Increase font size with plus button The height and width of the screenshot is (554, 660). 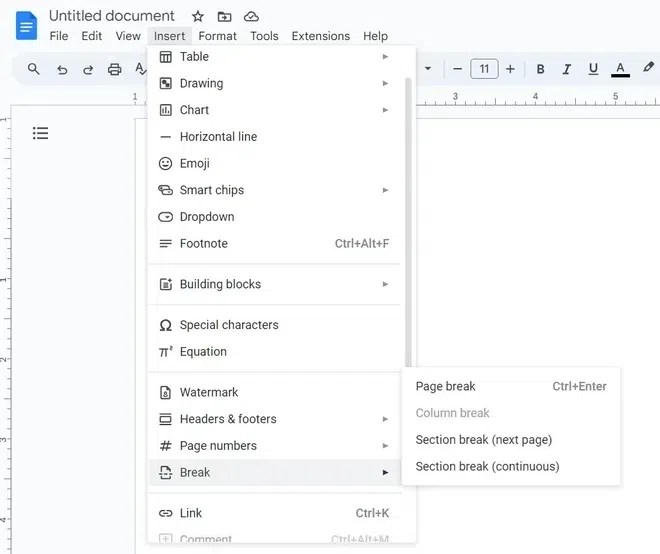[510, 69]
